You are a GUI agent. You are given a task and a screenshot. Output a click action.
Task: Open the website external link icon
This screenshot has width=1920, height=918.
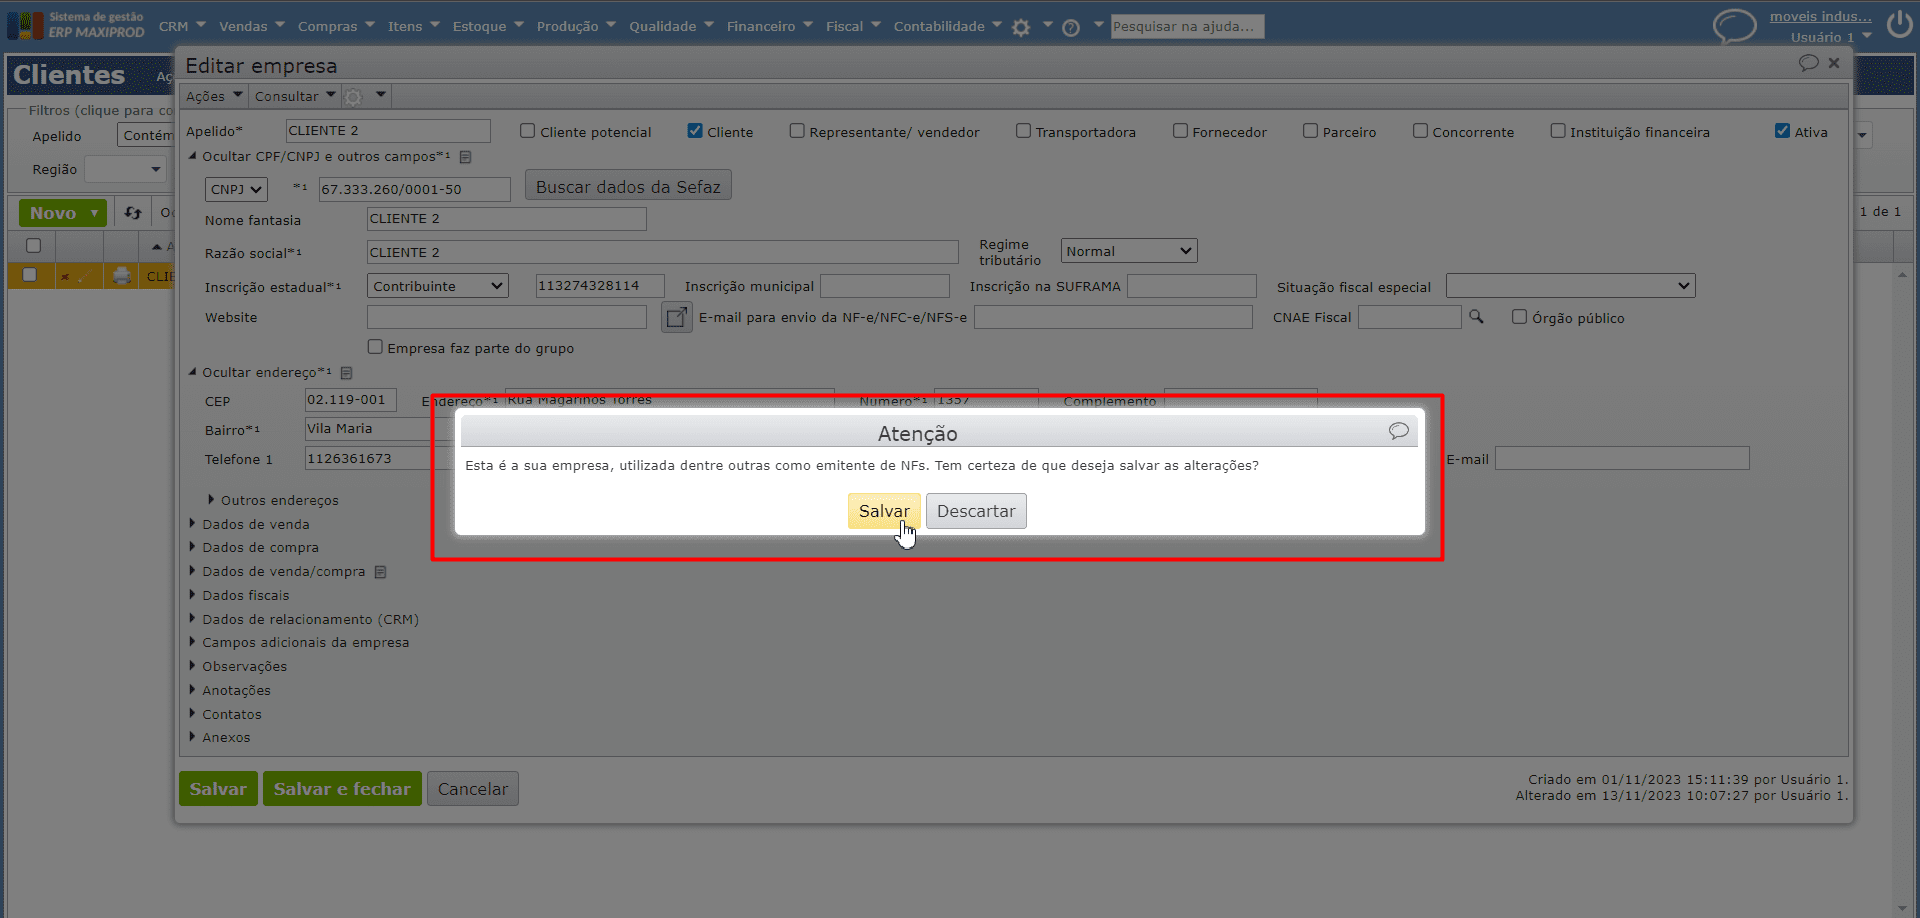677,317
